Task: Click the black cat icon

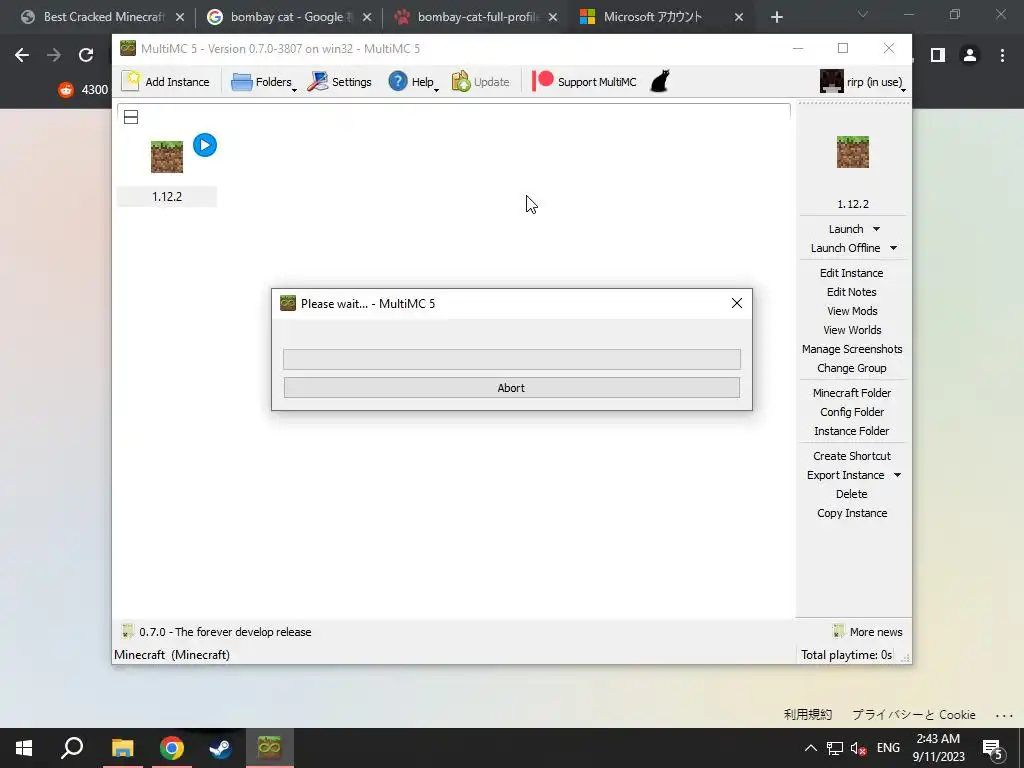Action: click(x=660, y=82)
